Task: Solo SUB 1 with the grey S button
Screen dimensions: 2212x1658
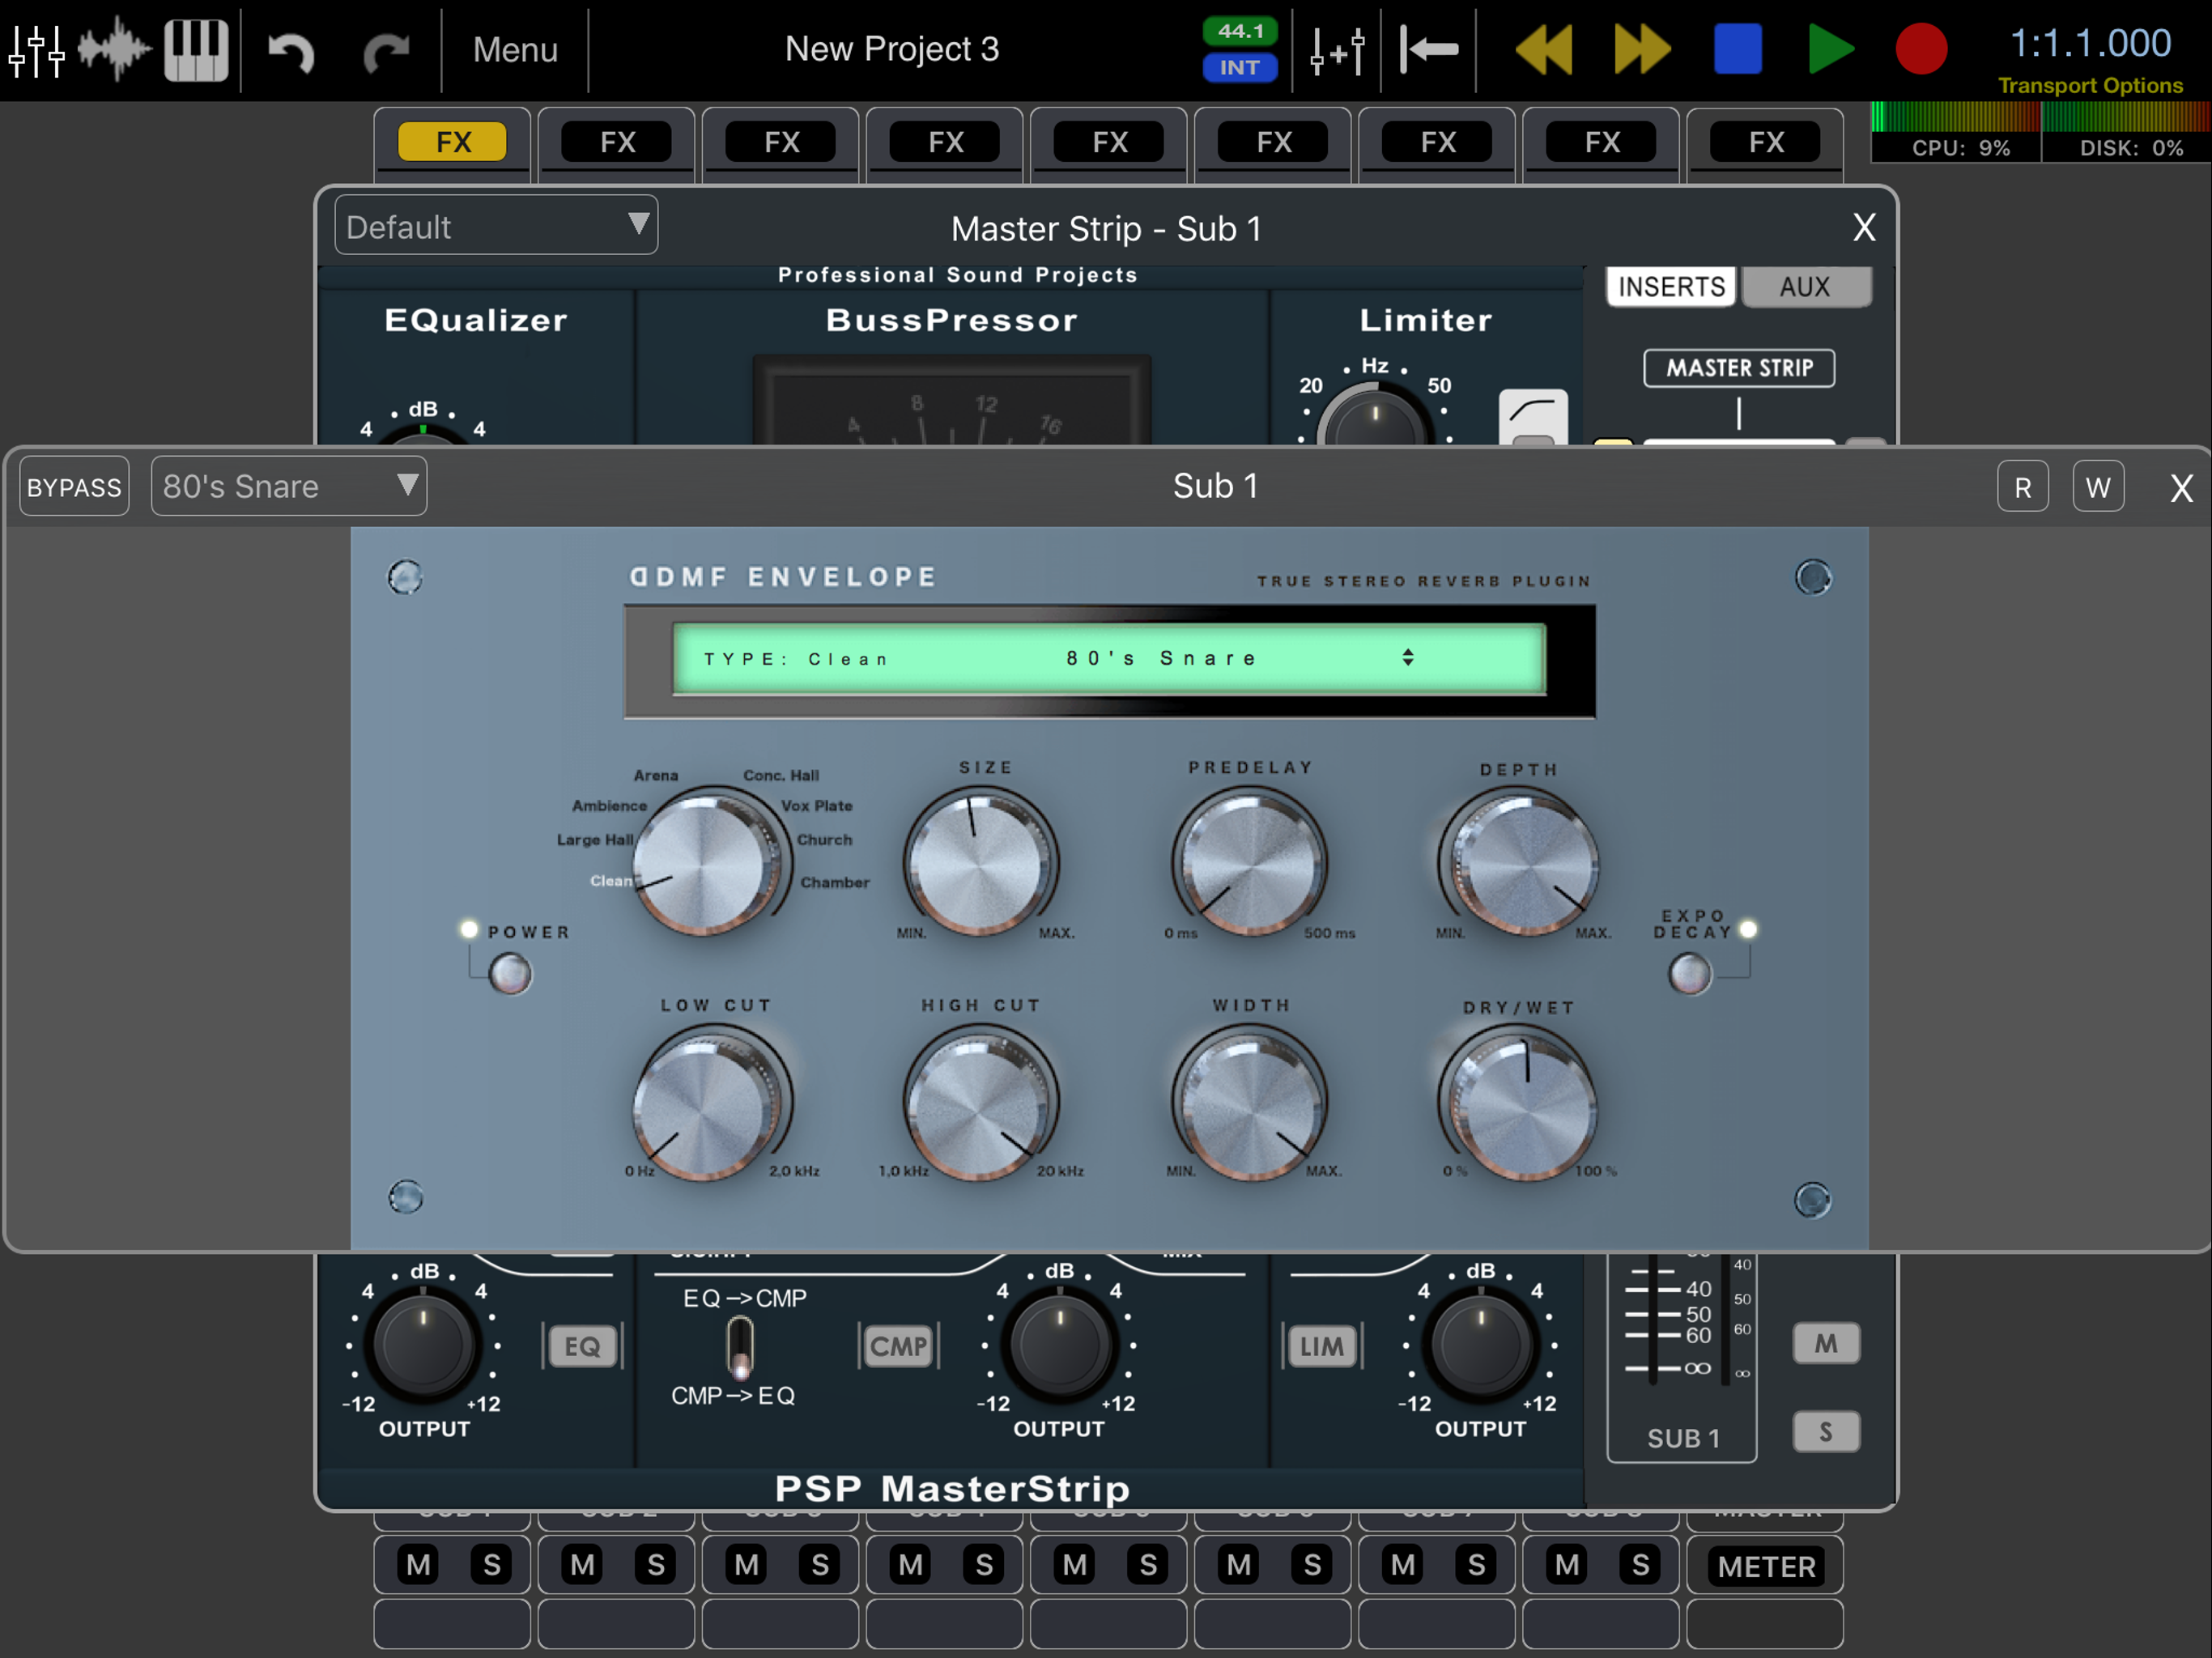Action: pos(1826,1432)
